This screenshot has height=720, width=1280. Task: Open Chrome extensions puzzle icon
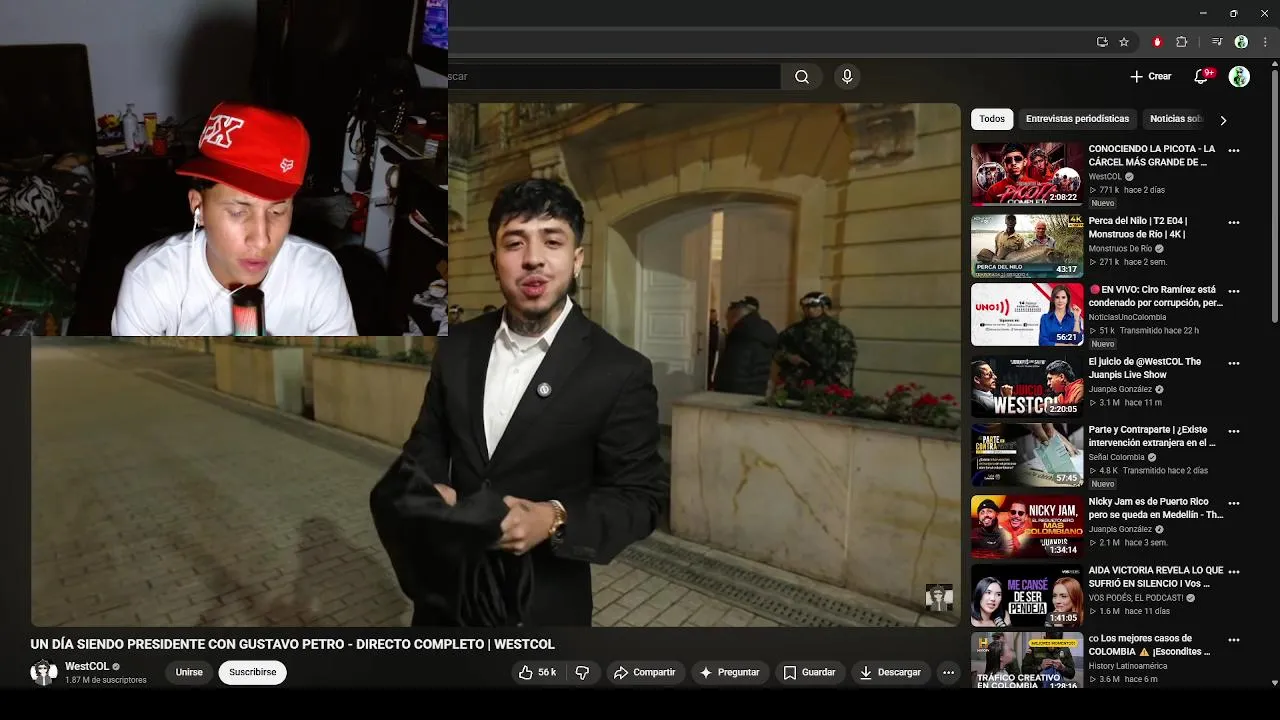[x=1181, y=42]
